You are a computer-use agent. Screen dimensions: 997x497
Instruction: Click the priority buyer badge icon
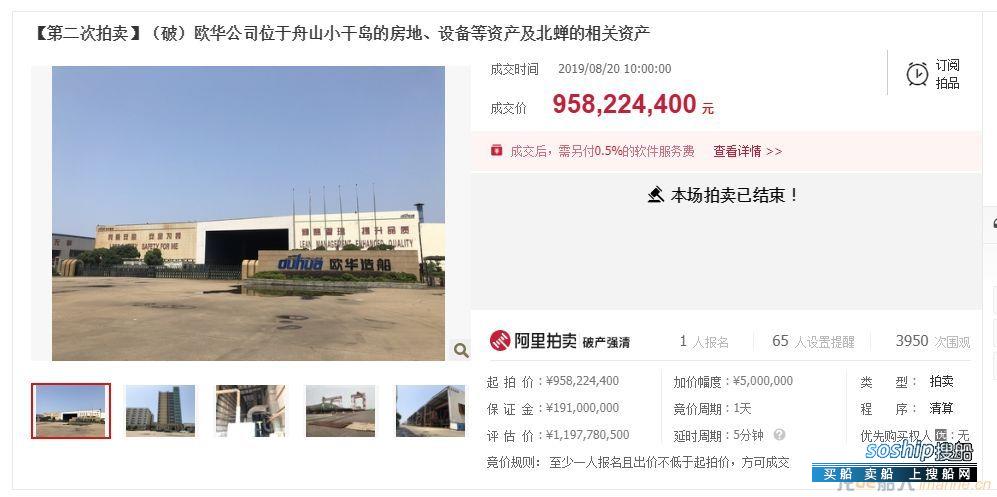[940, 435]
